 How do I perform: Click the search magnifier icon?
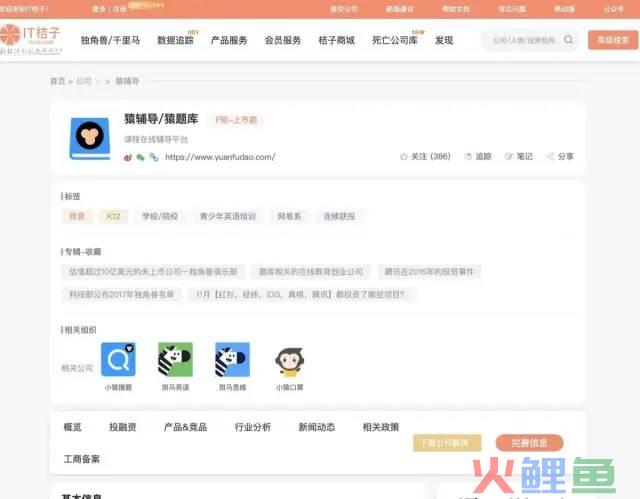click(569, 40)
